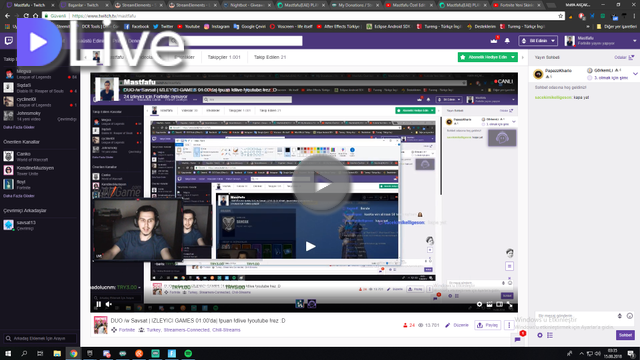Go back in the browser

tap(7, 16)
